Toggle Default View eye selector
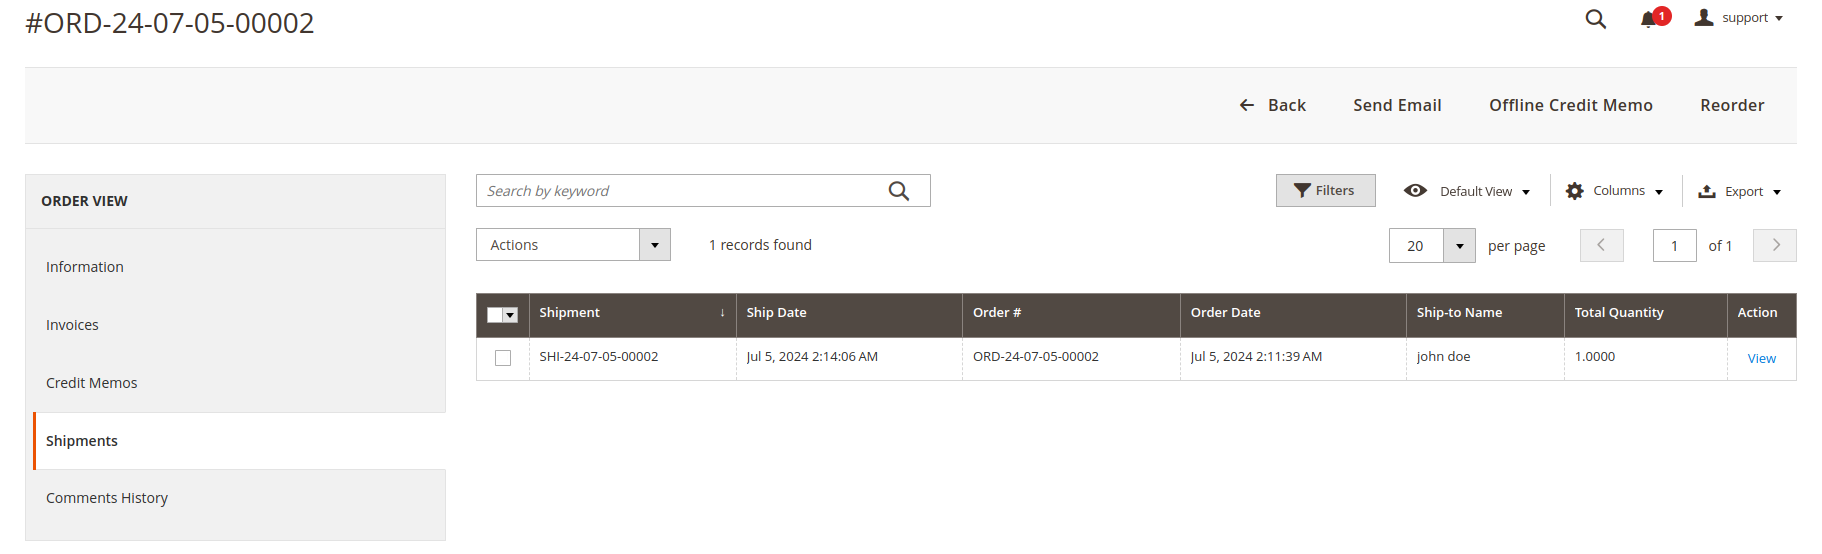The image size is (1822, 554). [1466, 191]
